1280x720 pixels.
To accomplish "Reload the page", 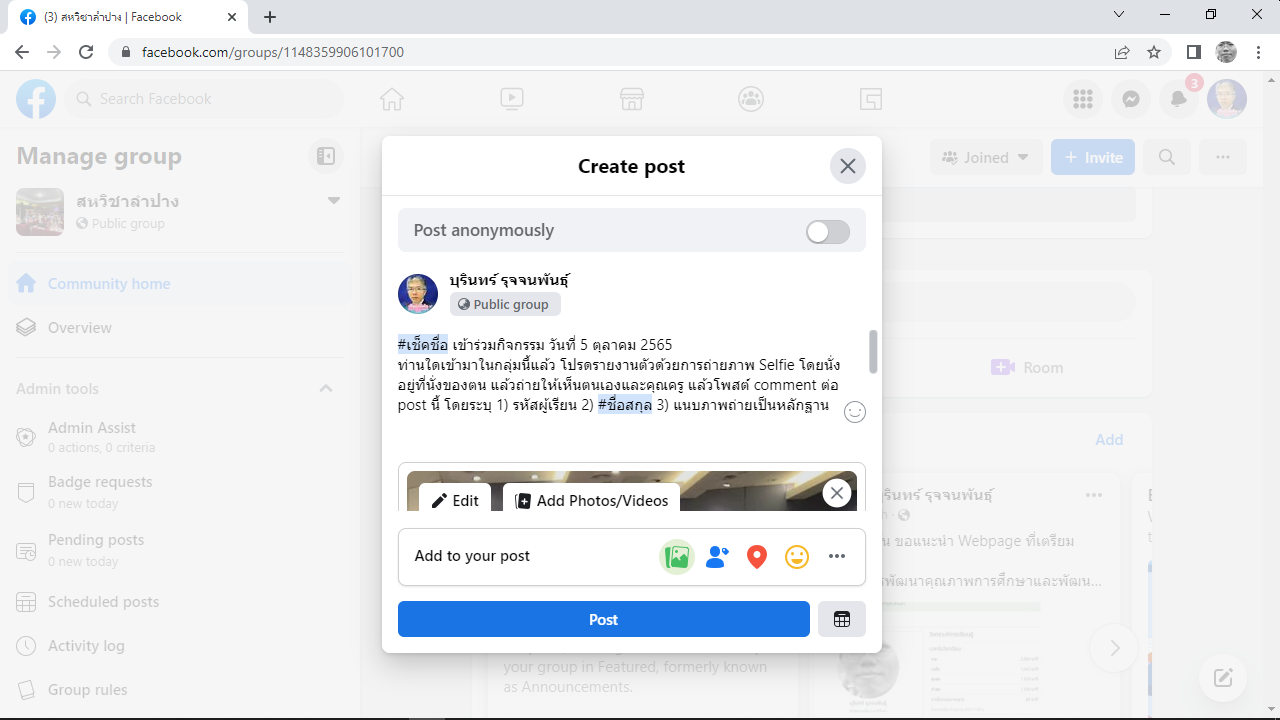I will pos(86,52).
